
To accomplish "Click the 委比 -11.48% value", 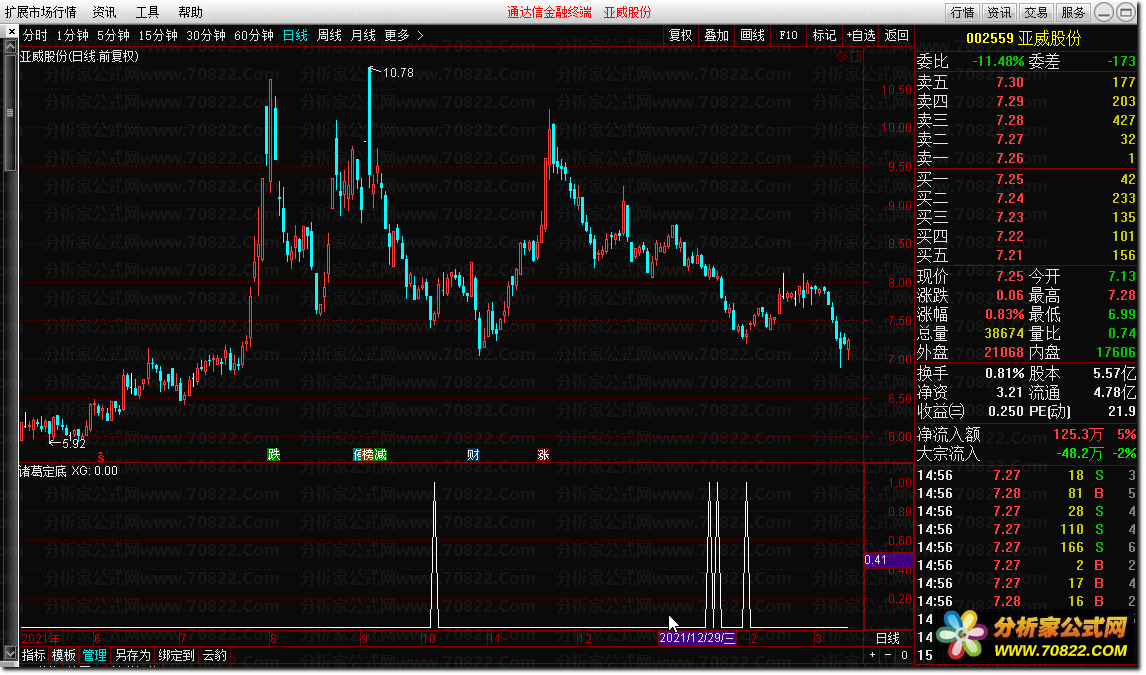I will point(998,62).
